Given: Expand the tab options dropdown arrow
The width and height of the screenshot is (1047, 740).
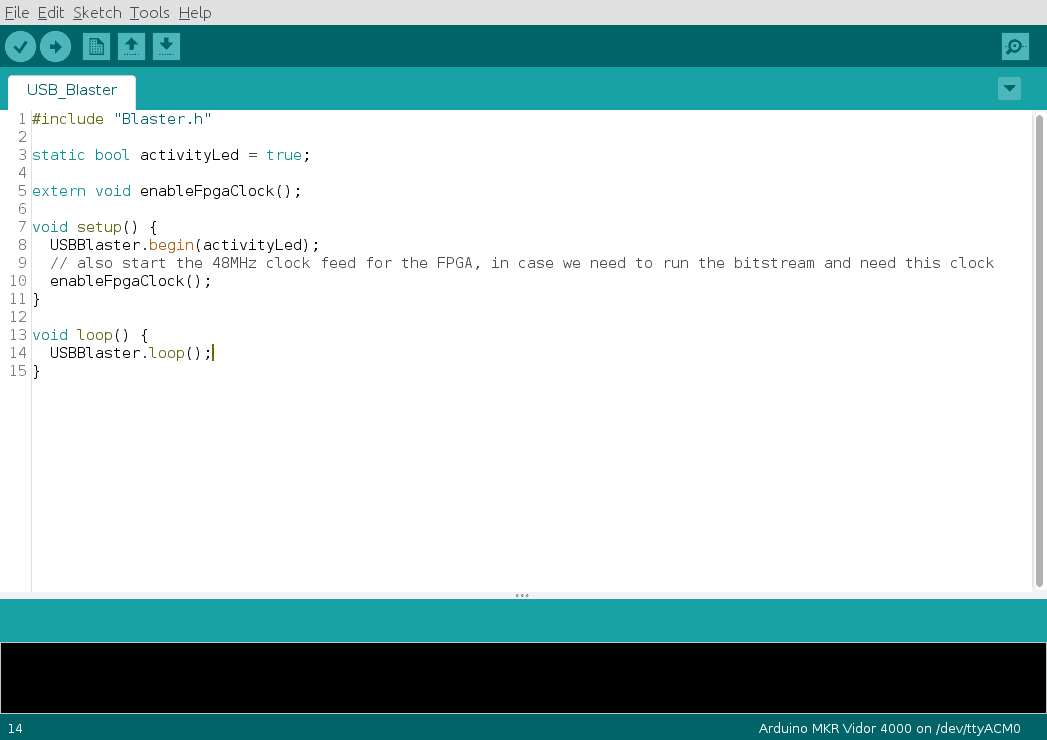Looking at the screenshot, I should 1009,88.
